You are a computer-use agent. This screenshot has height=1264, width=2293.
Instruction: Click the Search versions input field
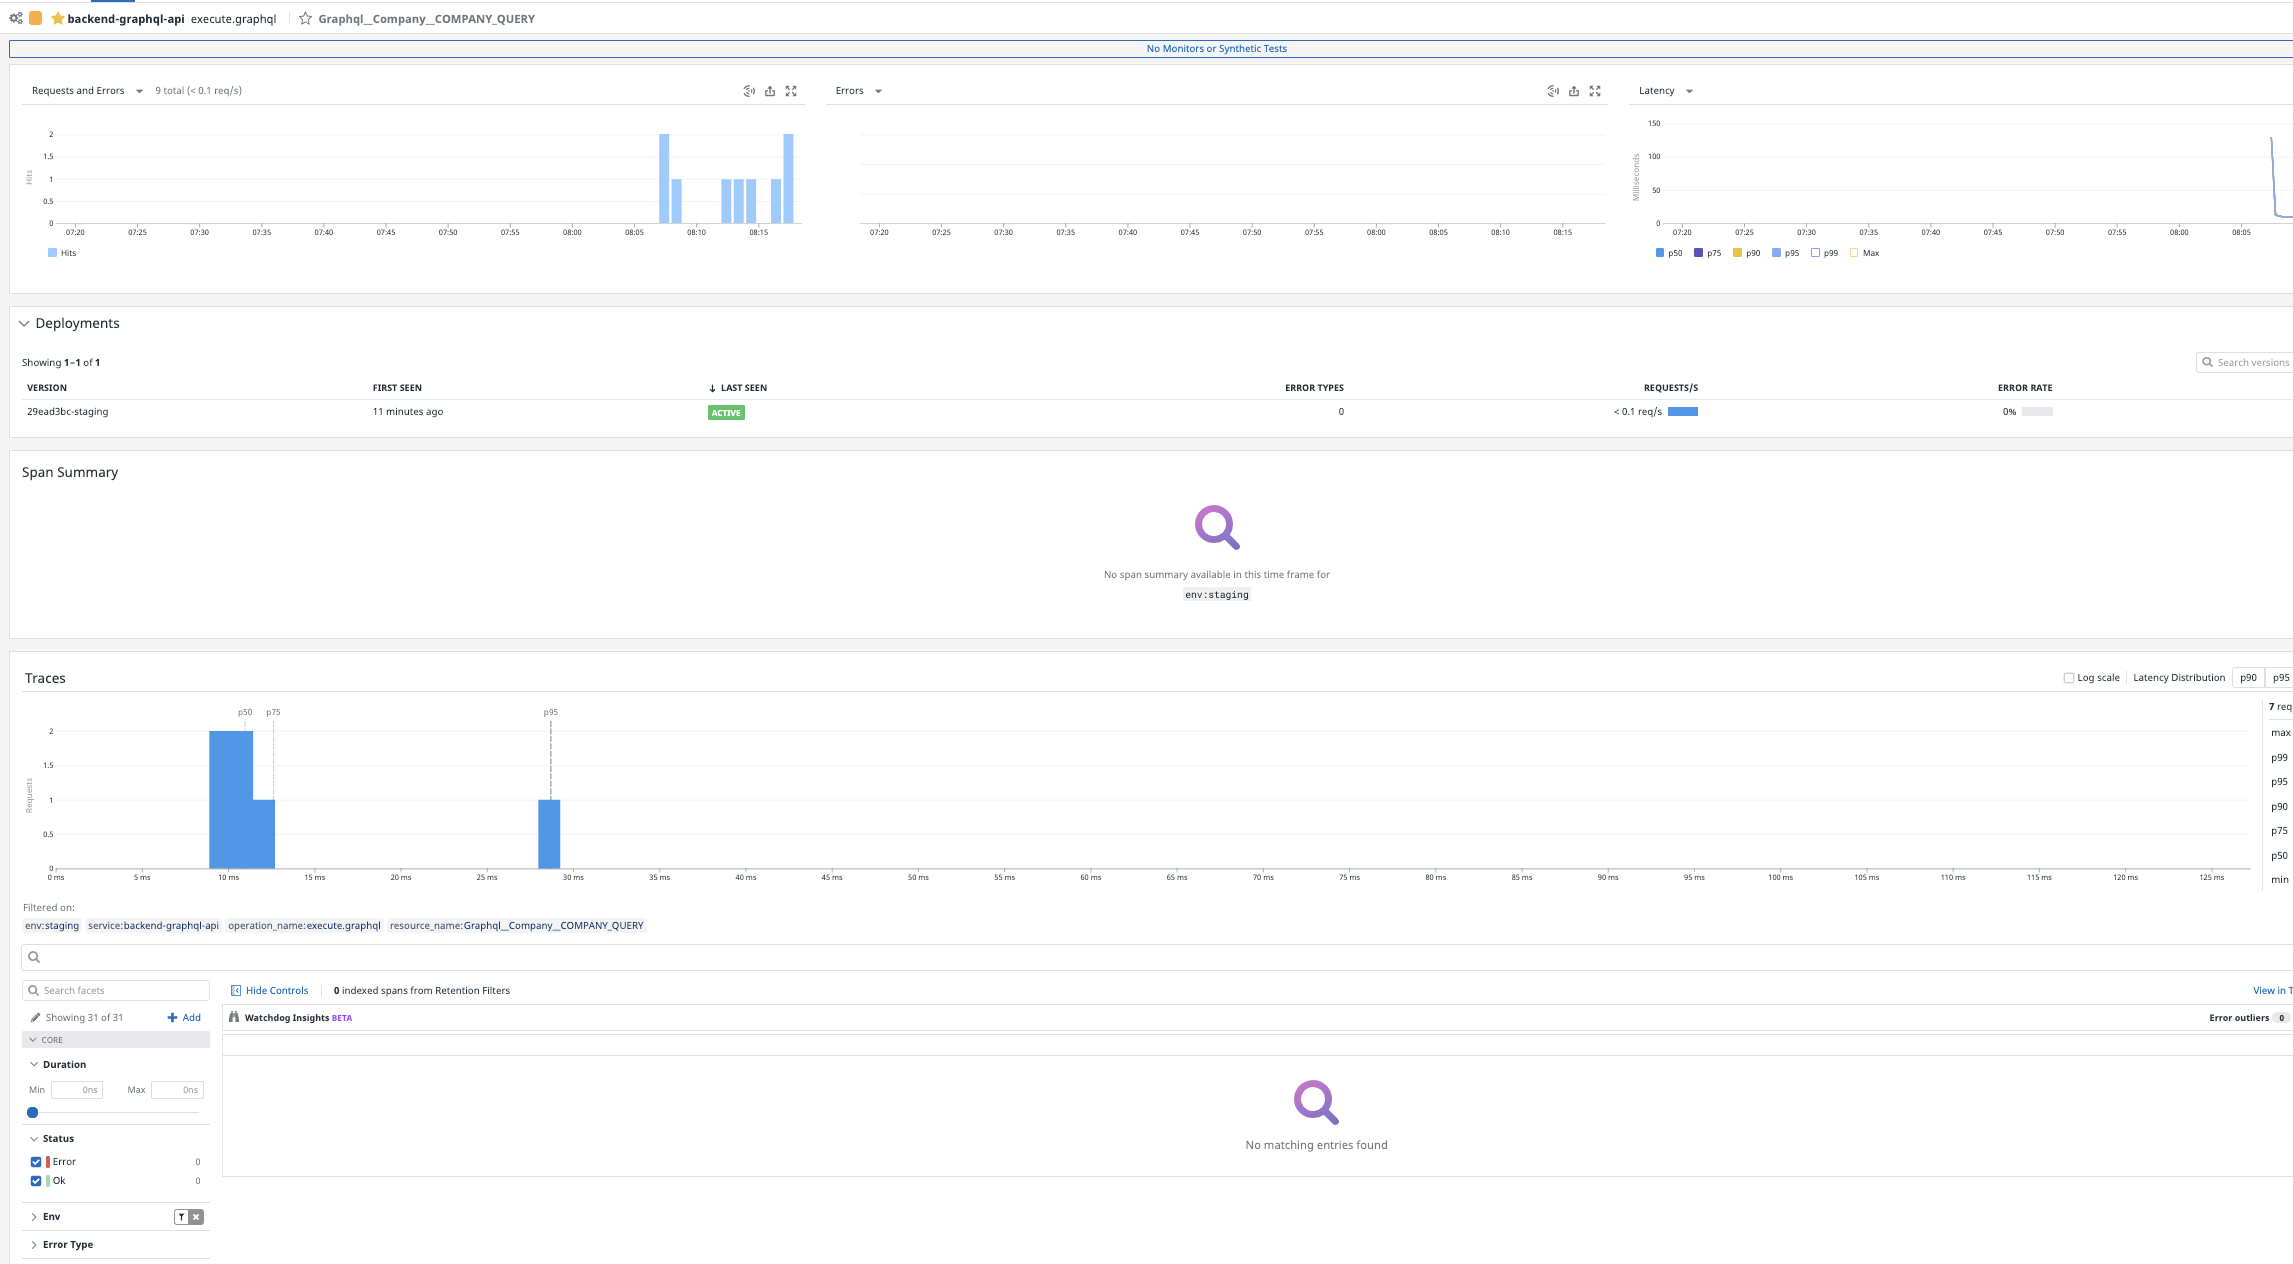click(x=2250, y=362)
